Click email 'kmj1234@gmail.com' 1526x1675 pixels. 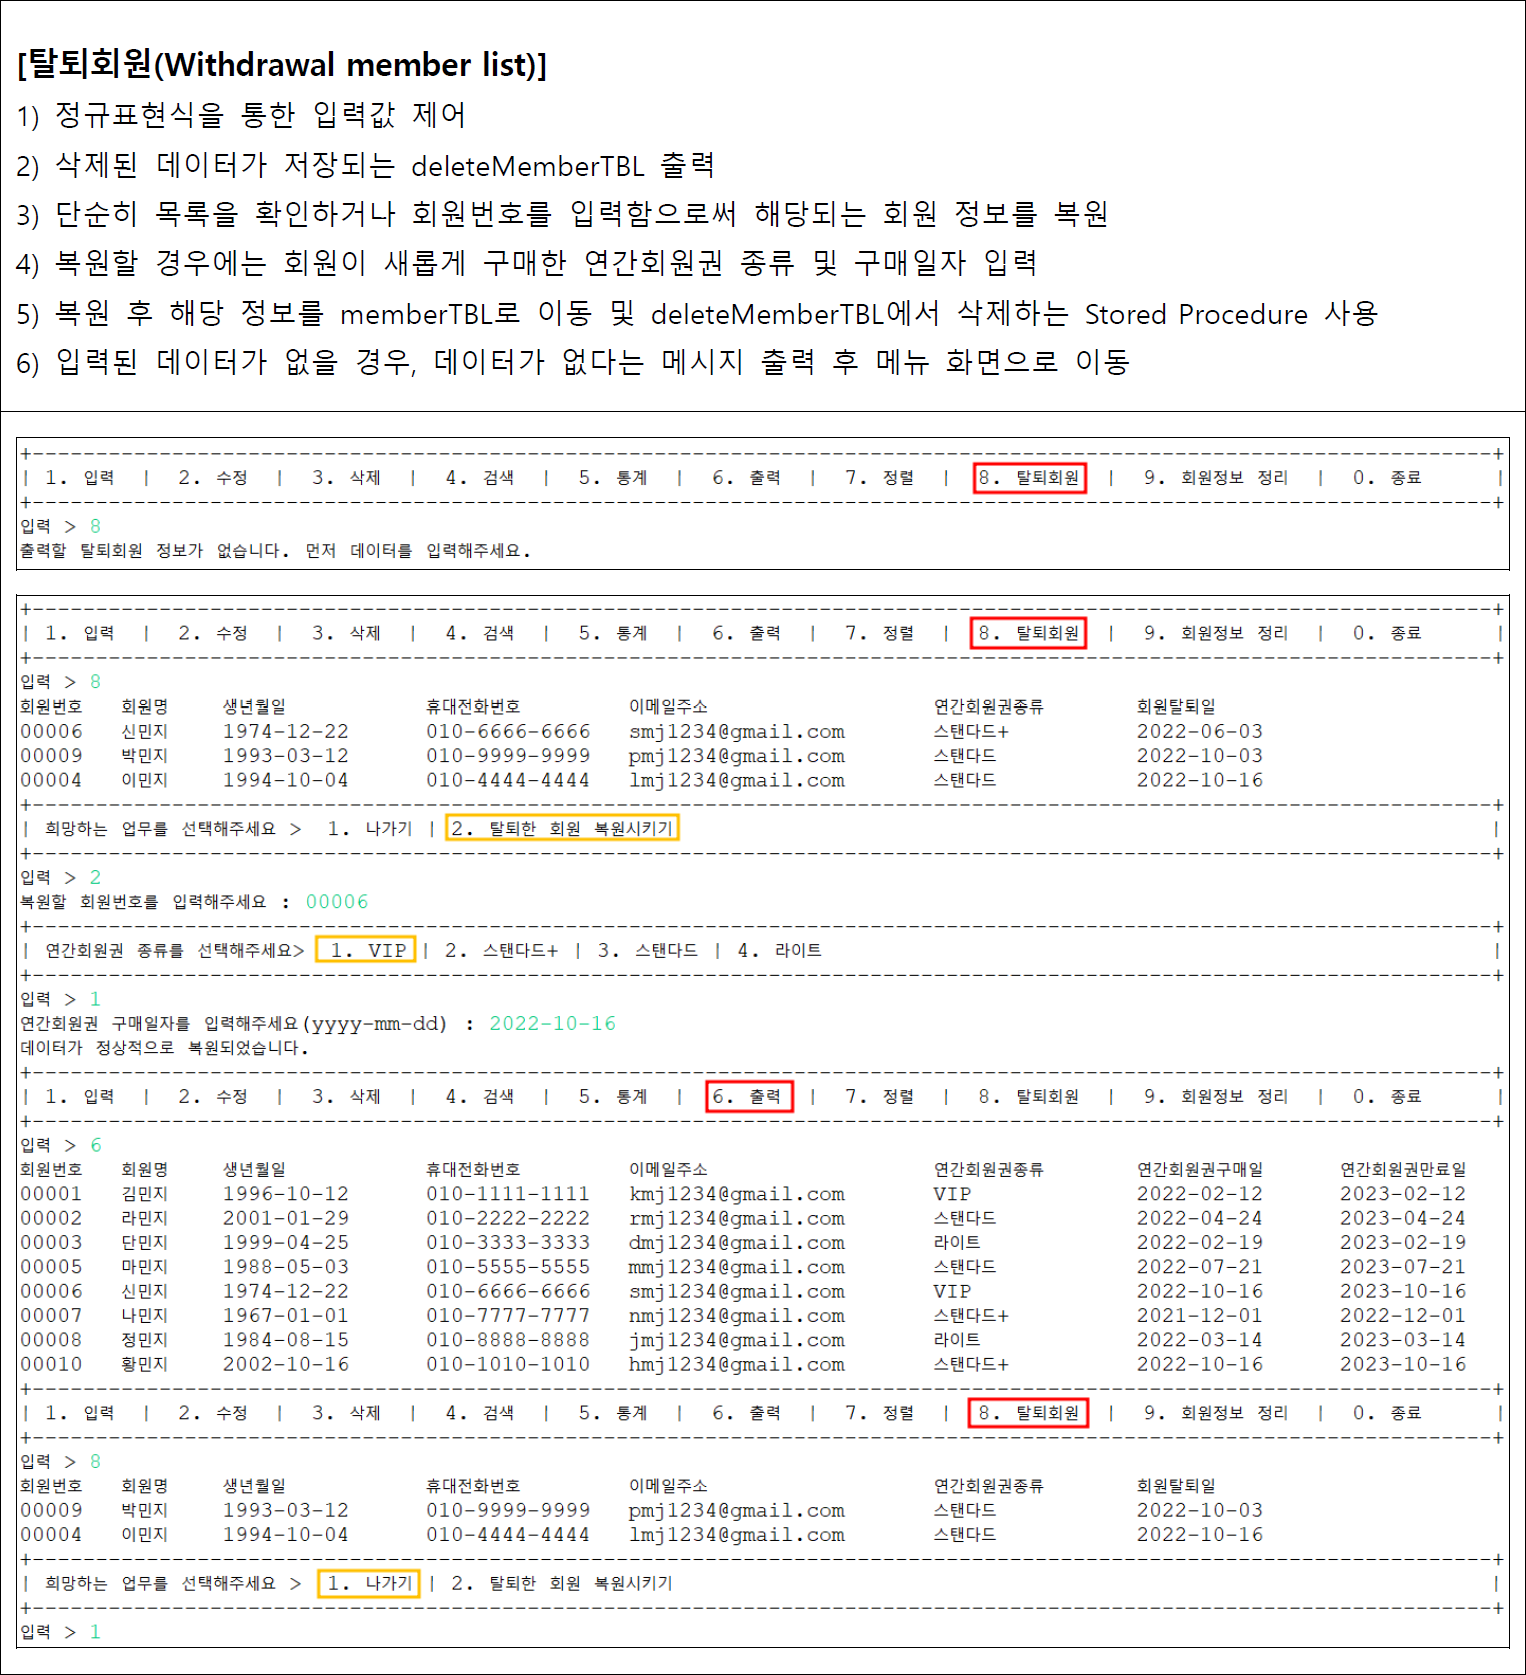coord(737,1194)
